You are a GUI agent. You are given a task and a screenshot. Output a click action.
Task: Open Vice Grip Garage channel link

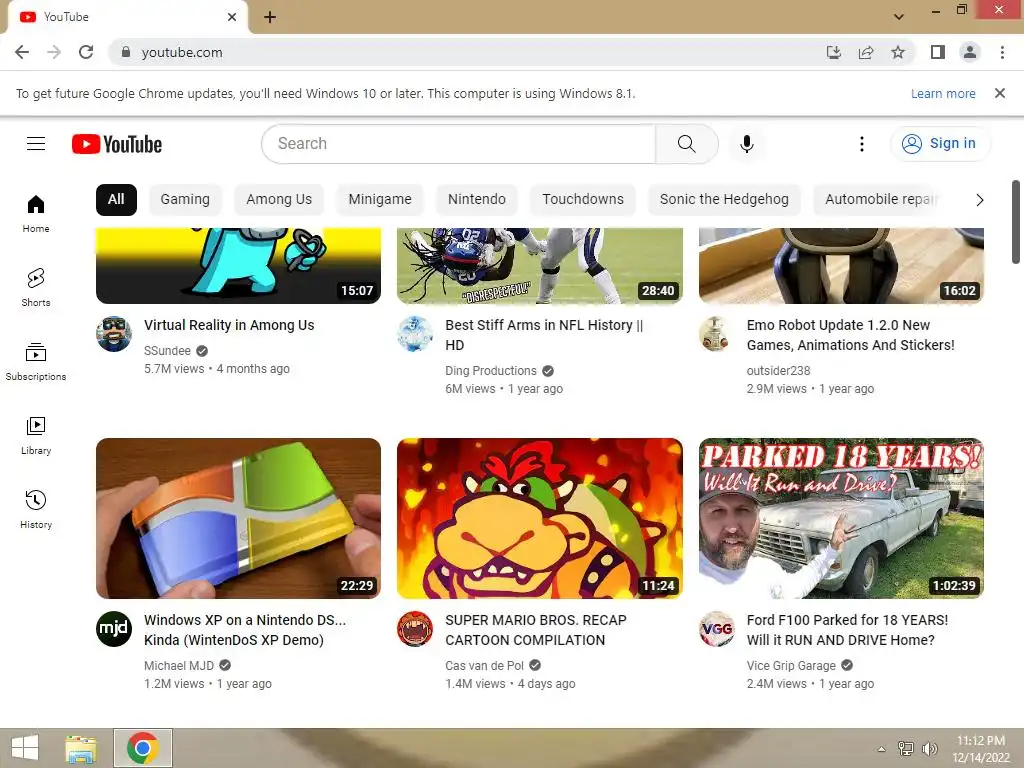[791, 665]
